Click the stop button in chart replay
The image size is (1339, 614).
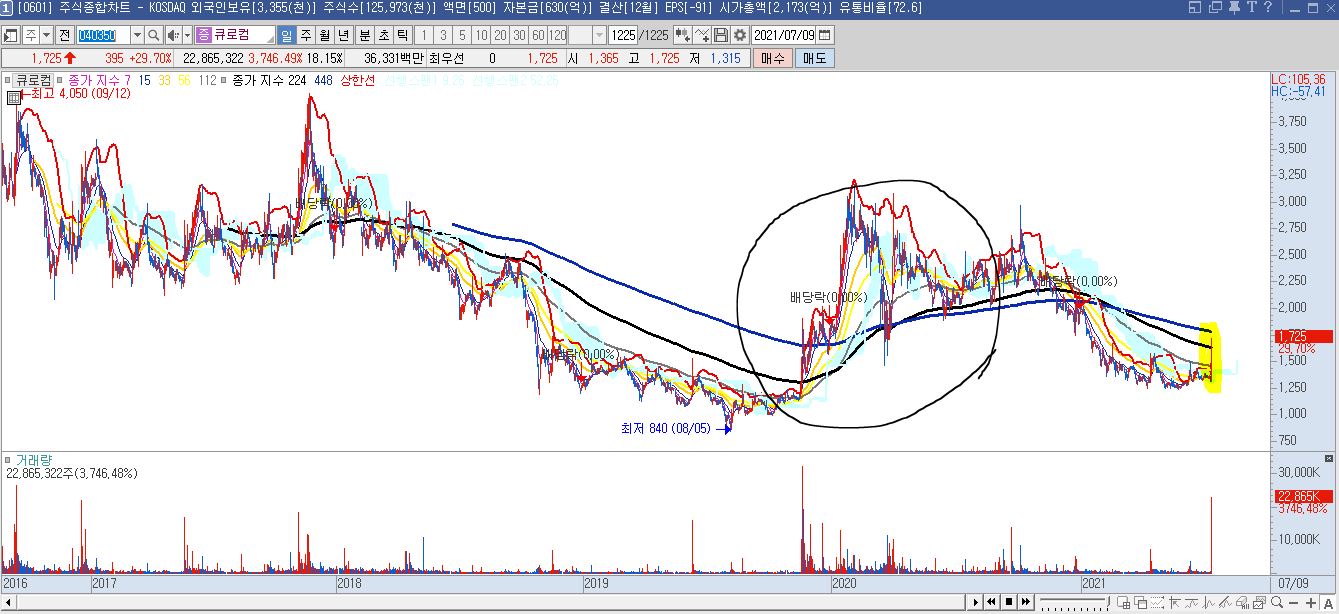click(1009, 602)
